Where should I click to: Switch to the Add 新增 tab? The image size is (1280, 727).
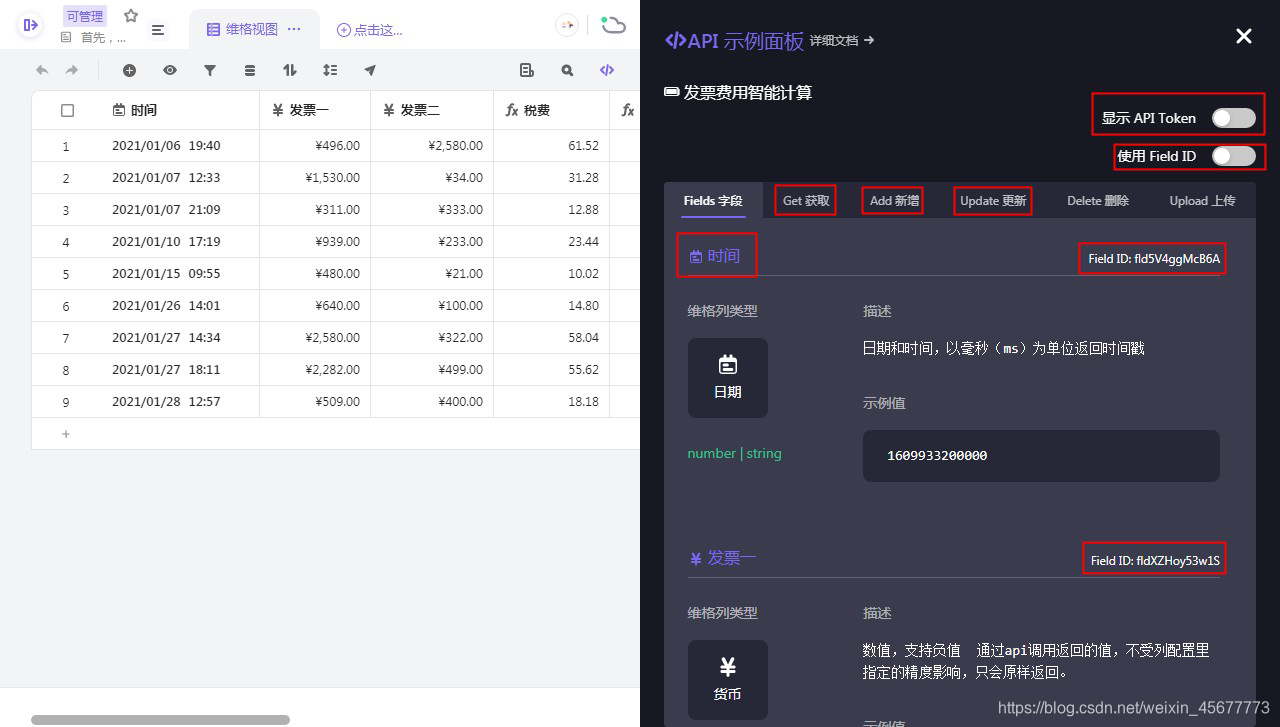pos(894,200)
